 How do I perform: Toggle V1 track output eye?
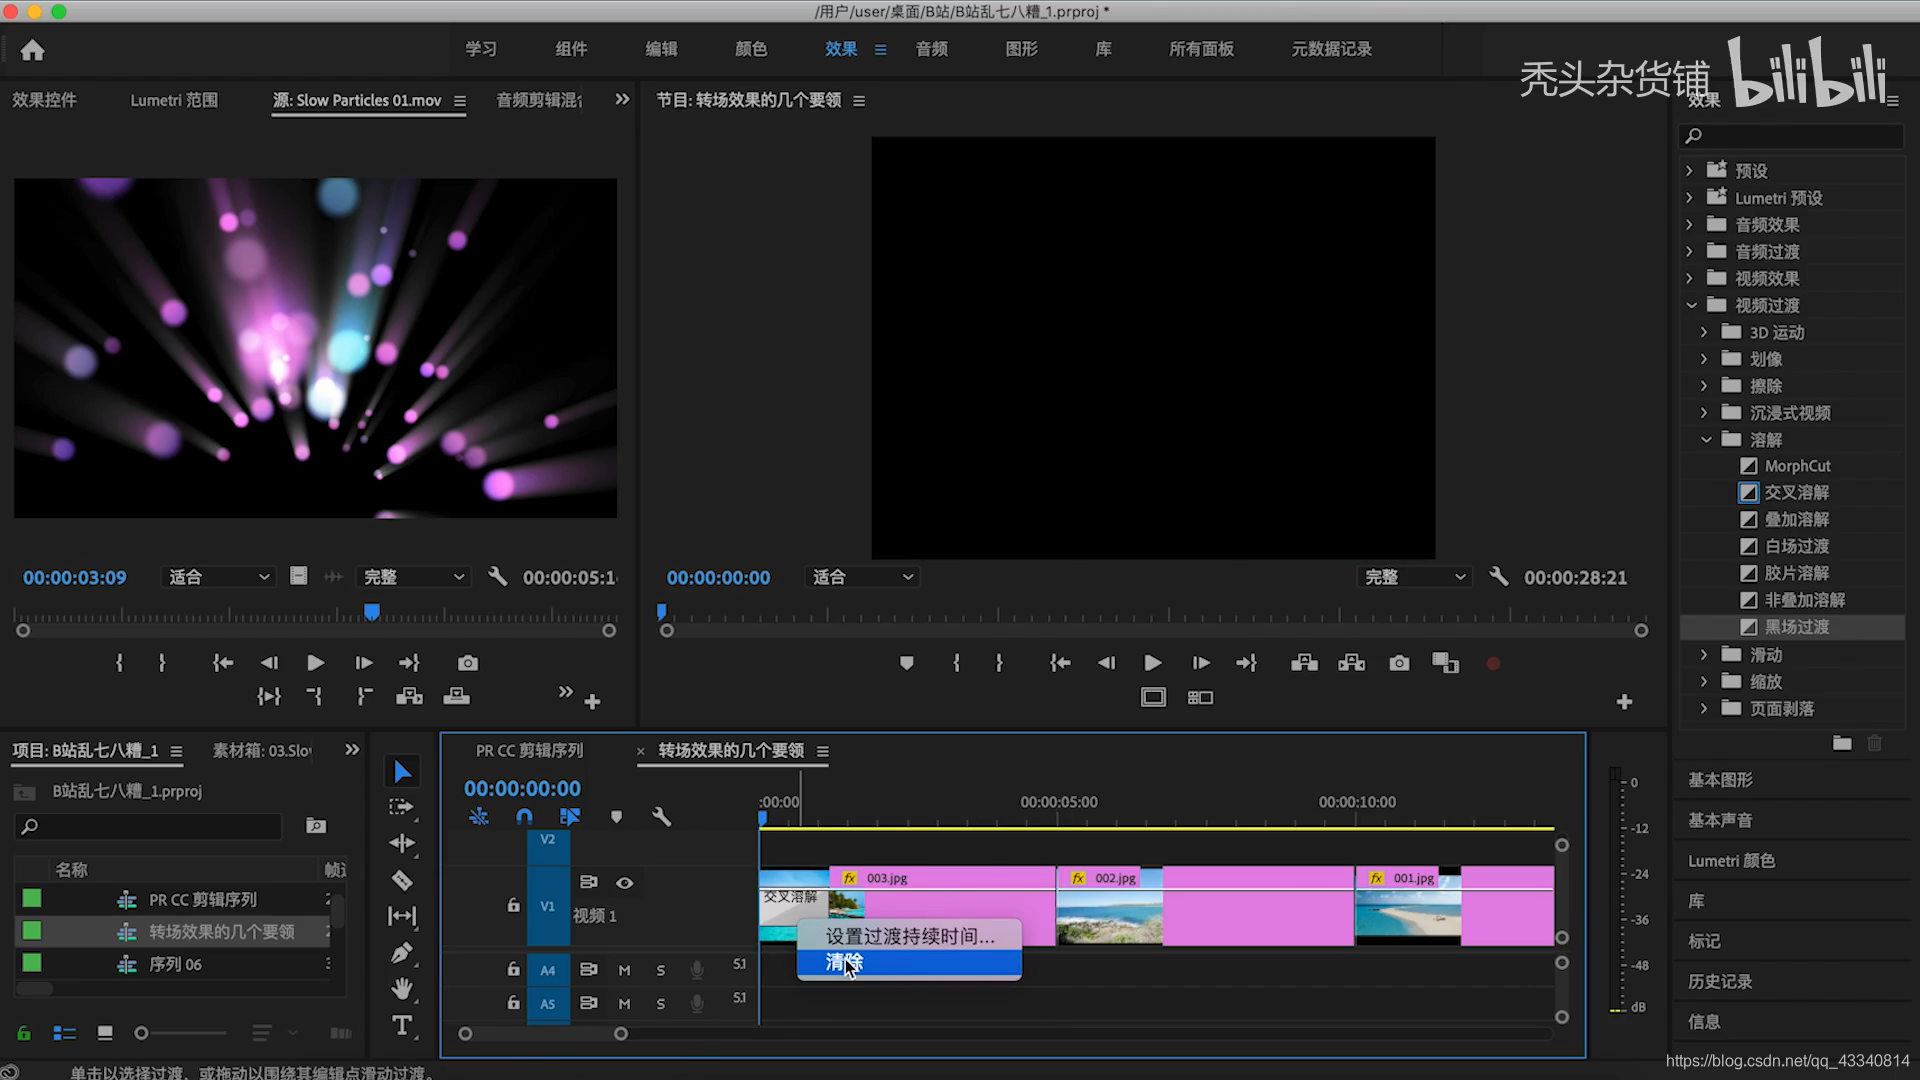624,883
